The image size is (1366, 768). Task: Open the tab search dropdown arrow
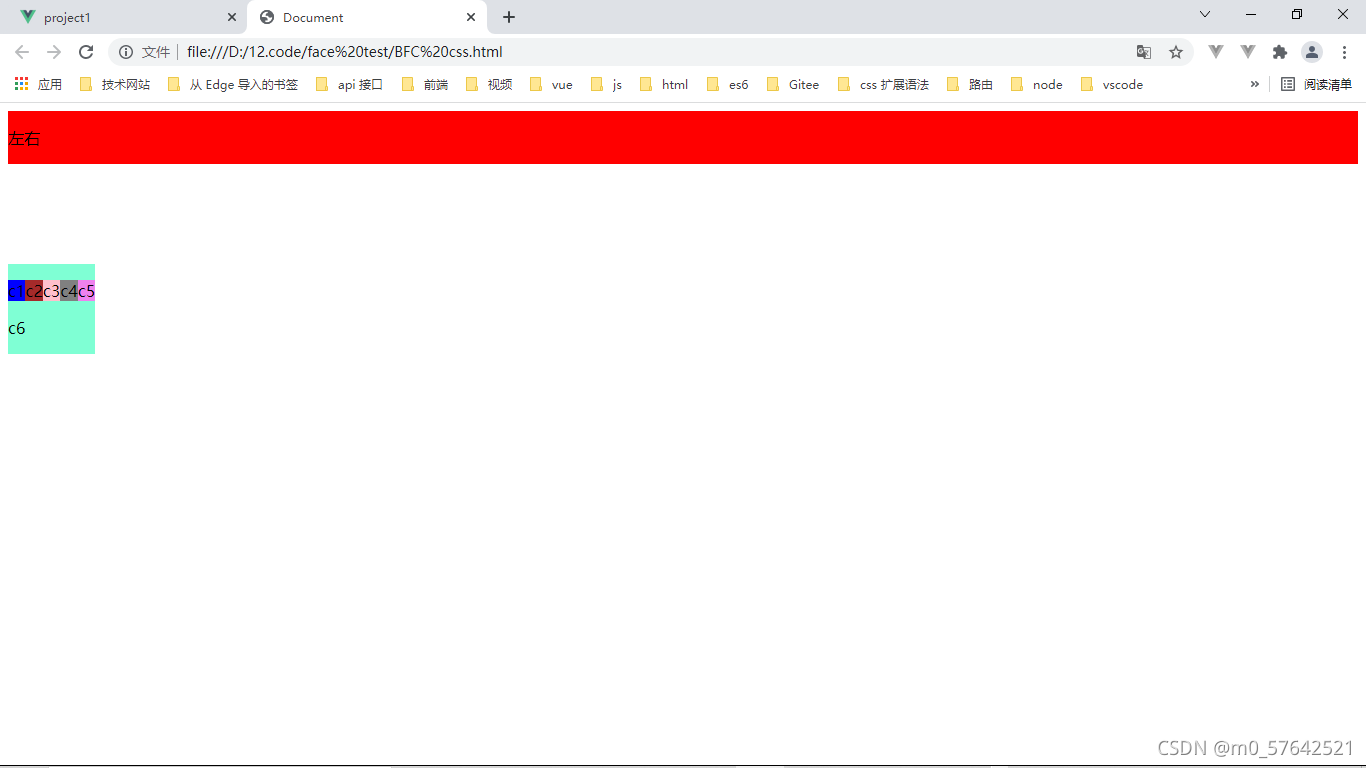pos(1204,14)
